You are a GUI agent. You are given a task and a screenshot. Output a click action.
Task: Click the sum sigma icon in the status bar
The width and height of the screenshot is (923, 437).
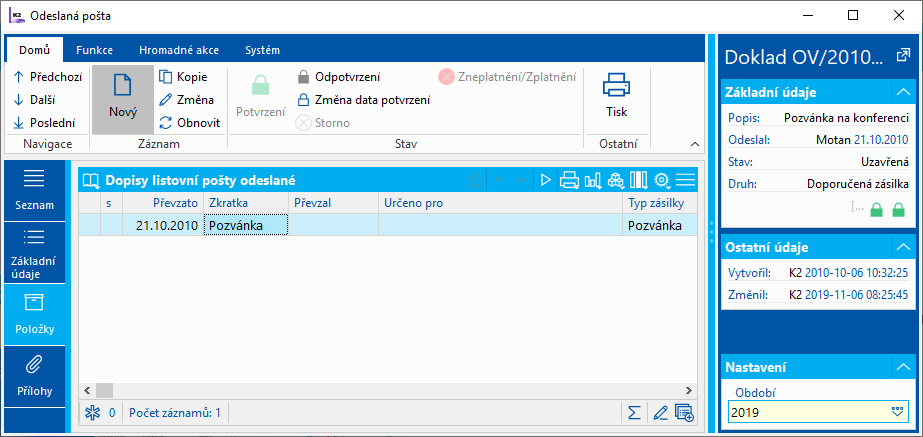[x=633, y=413]
